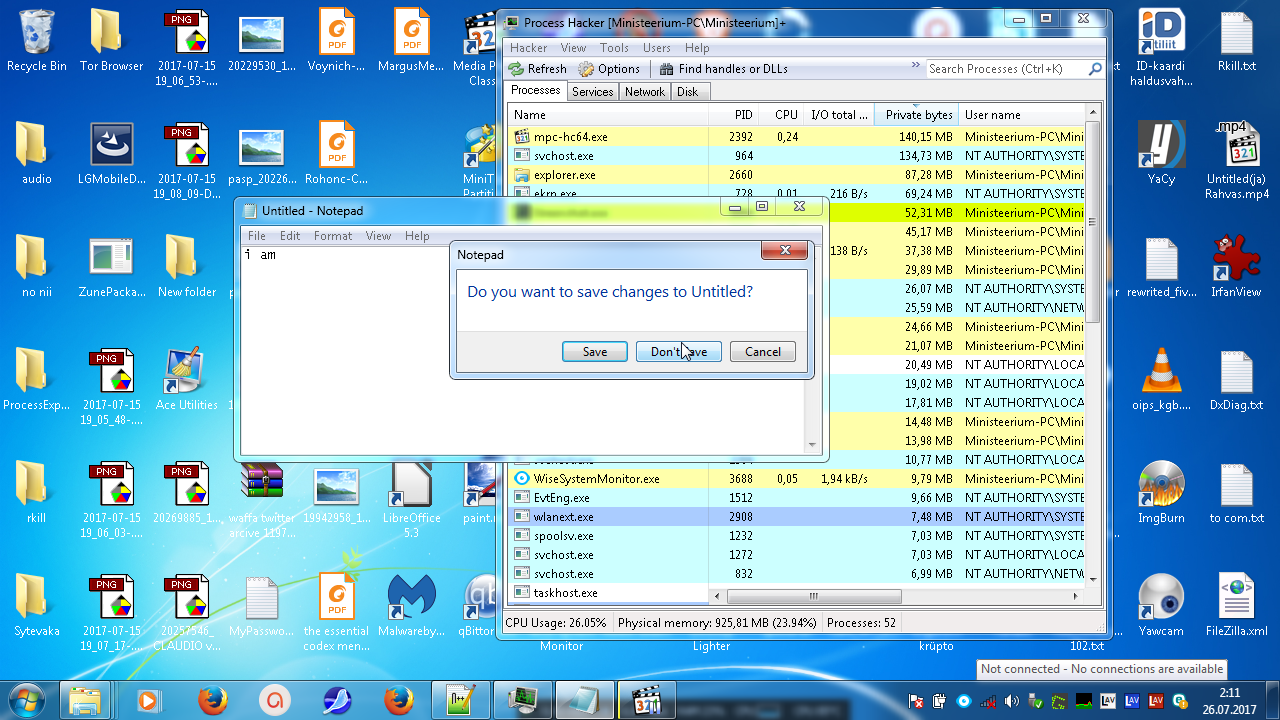Select the ImgBurn desktop icon

(x=1161, y=494)
